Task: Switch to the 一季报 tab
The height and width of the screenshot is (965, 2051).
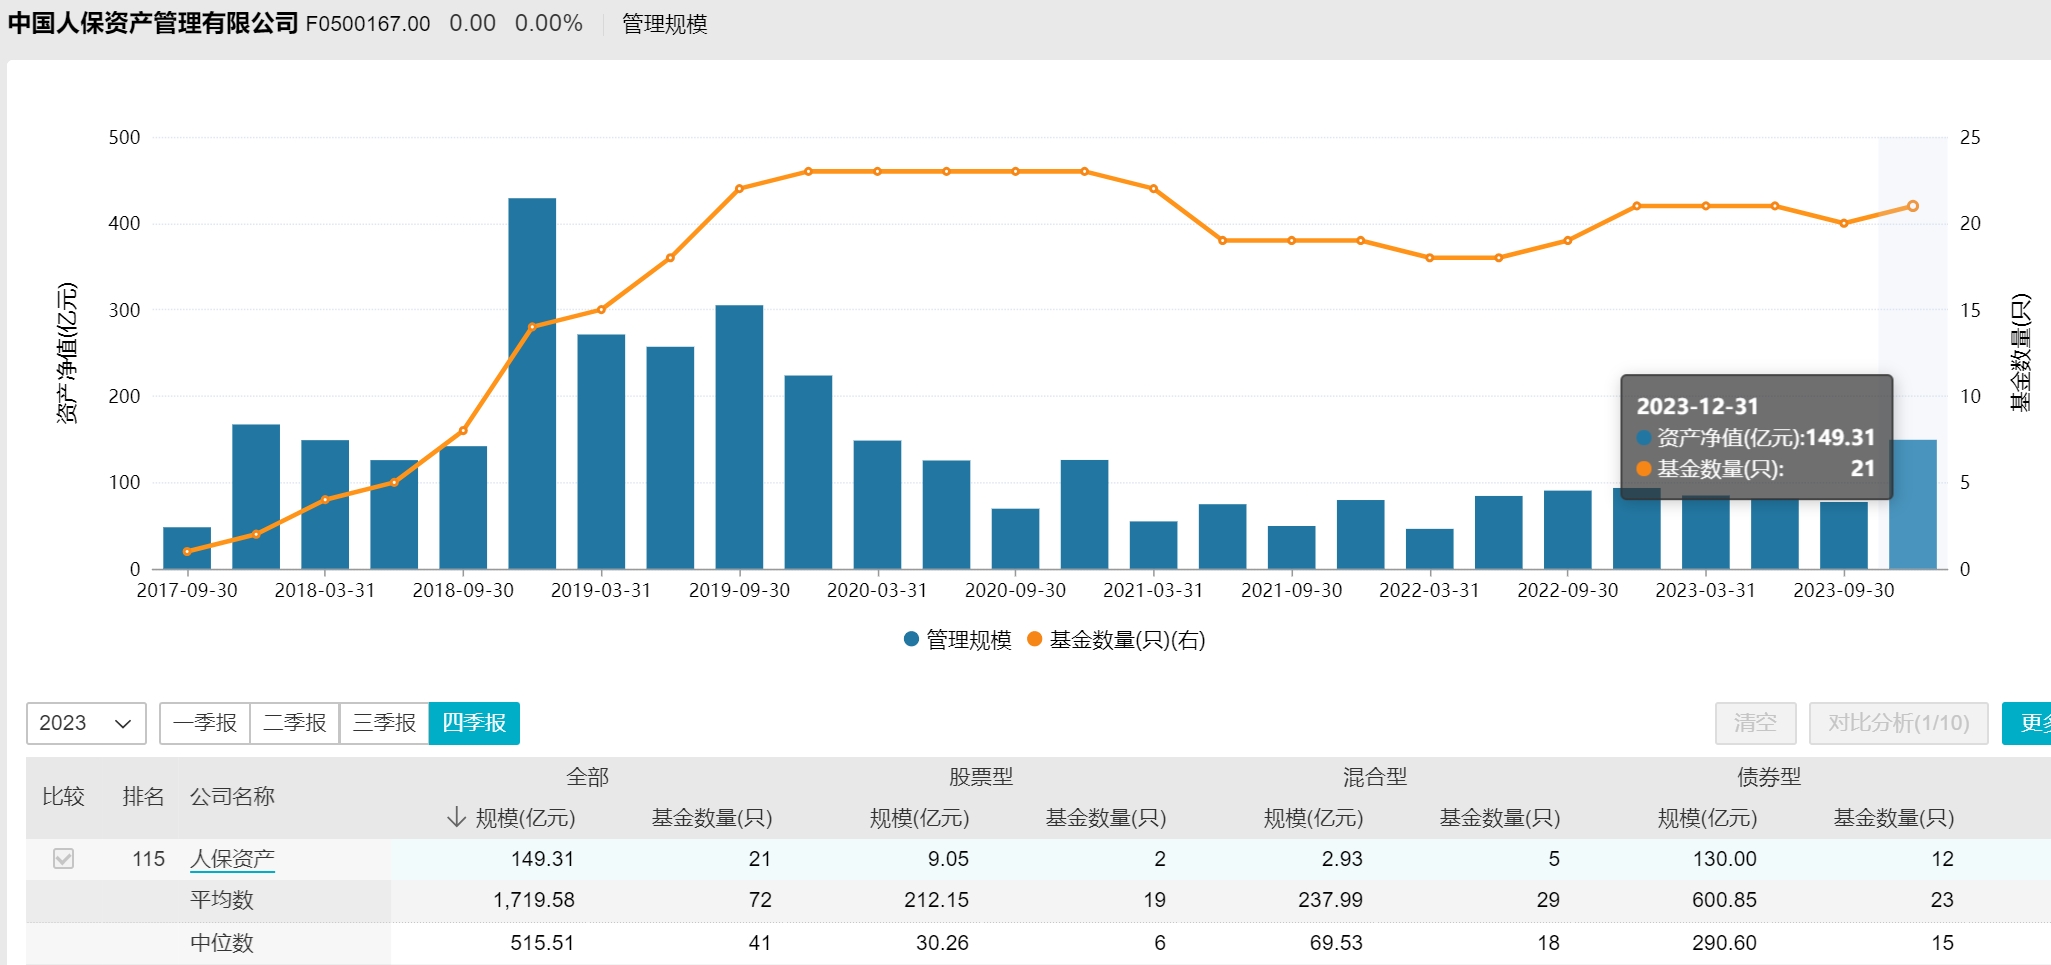Action: tap(205, 723)
